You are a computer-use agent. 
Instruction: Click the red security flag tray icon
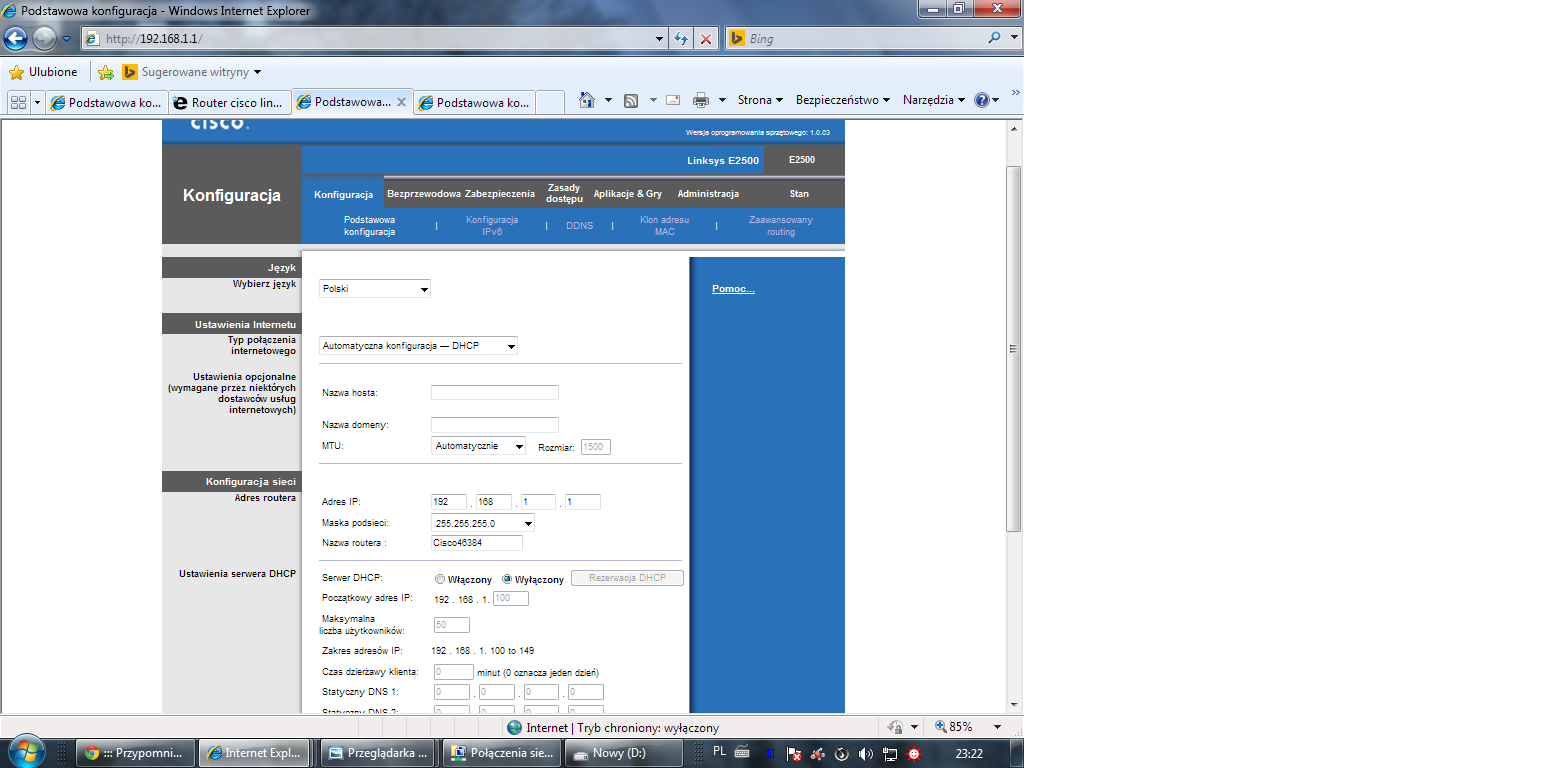click(x=794, y=753)
